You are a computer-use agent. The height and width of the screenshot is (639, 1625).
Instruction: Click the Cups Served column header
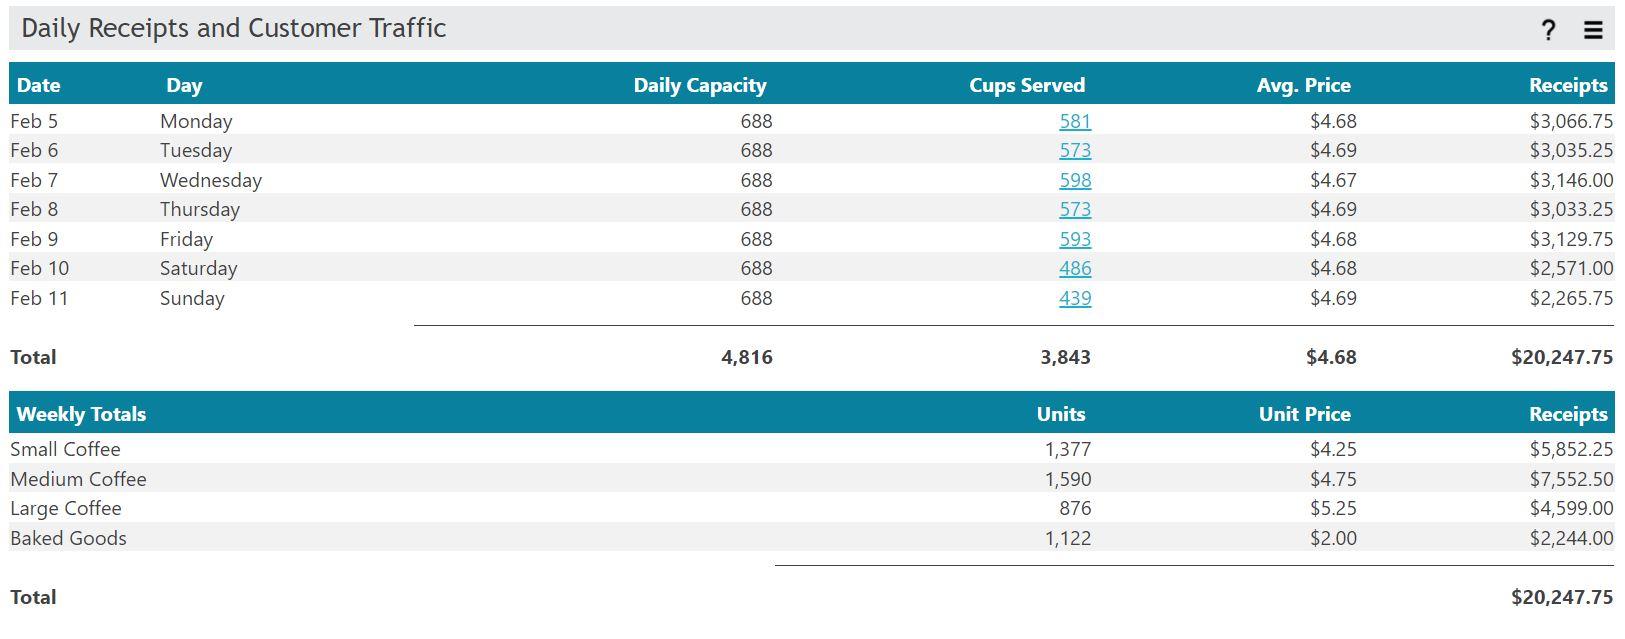click(1027, 85)
